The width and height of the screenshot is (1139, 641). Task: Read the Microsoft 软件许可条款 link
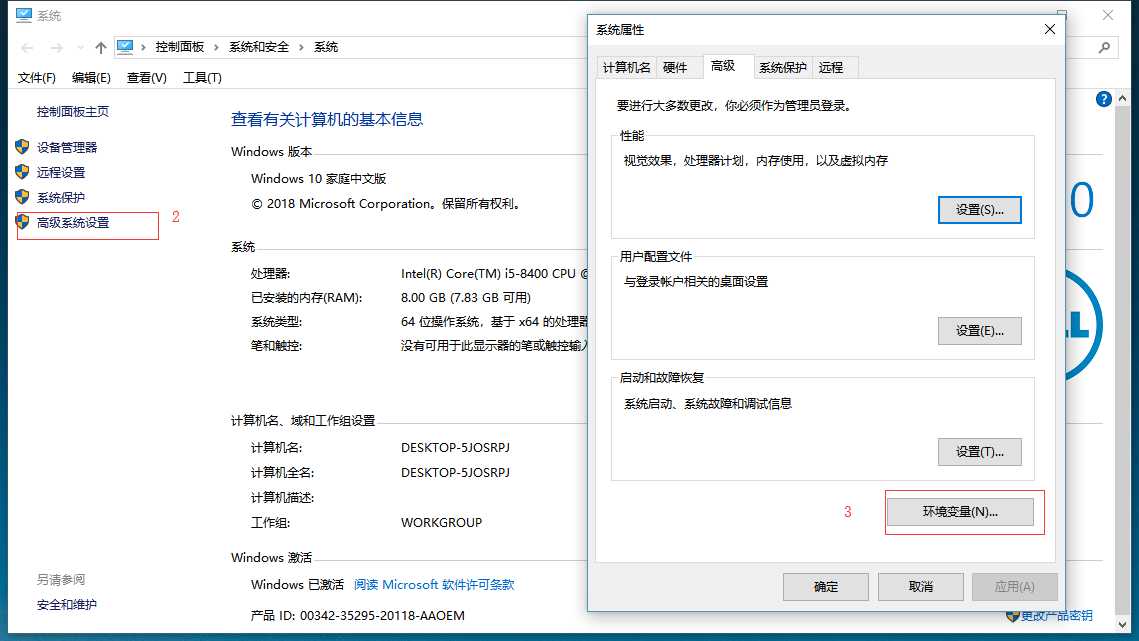coord(434,584)
